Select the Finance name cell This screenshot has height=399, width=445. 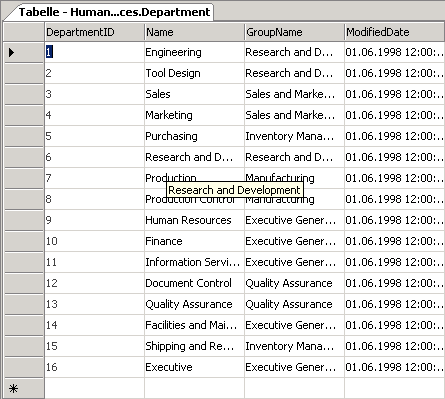pos(194,241)
